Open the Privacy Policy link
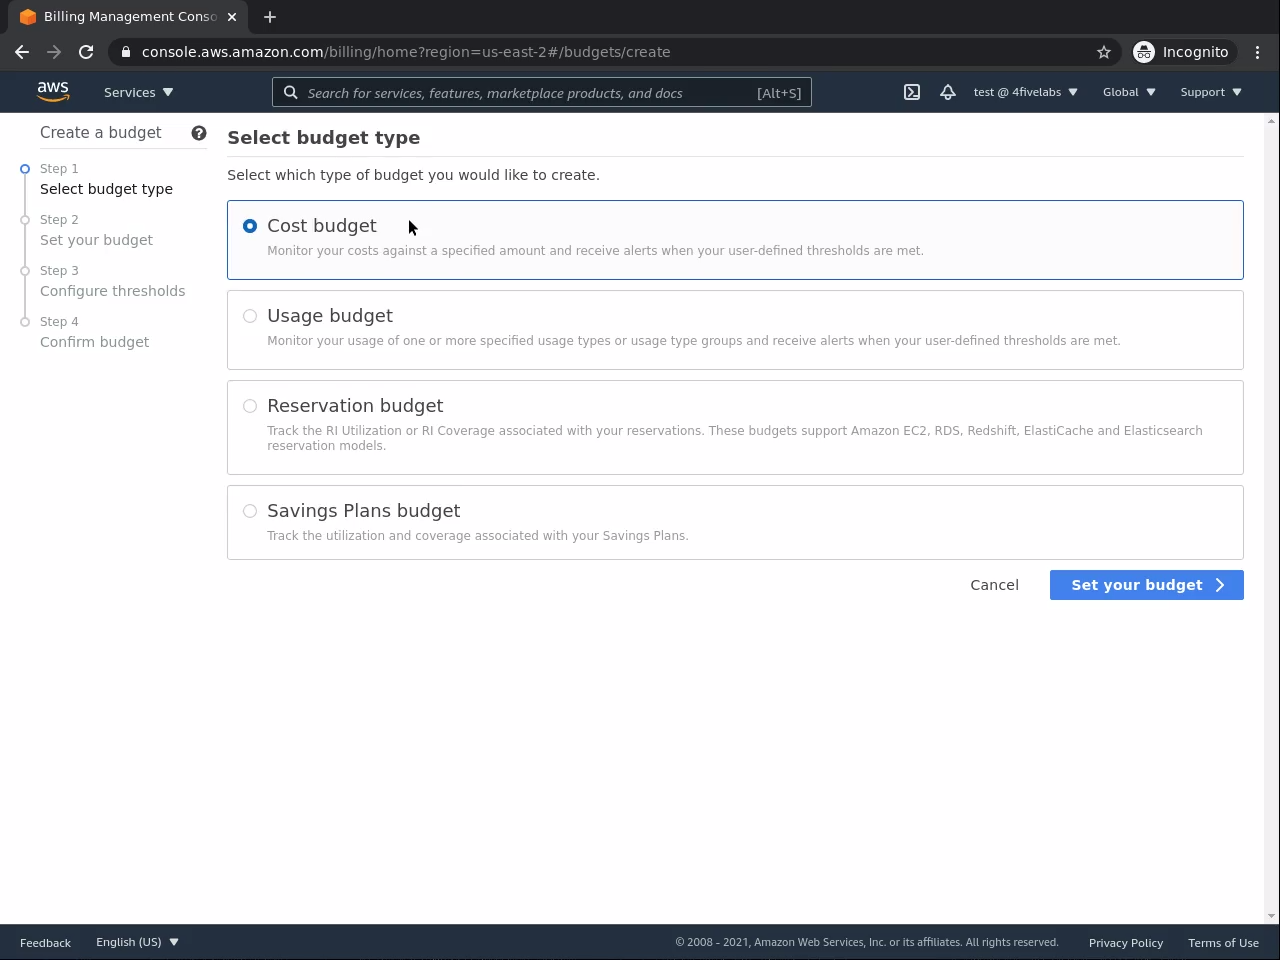 point(1126,943)
